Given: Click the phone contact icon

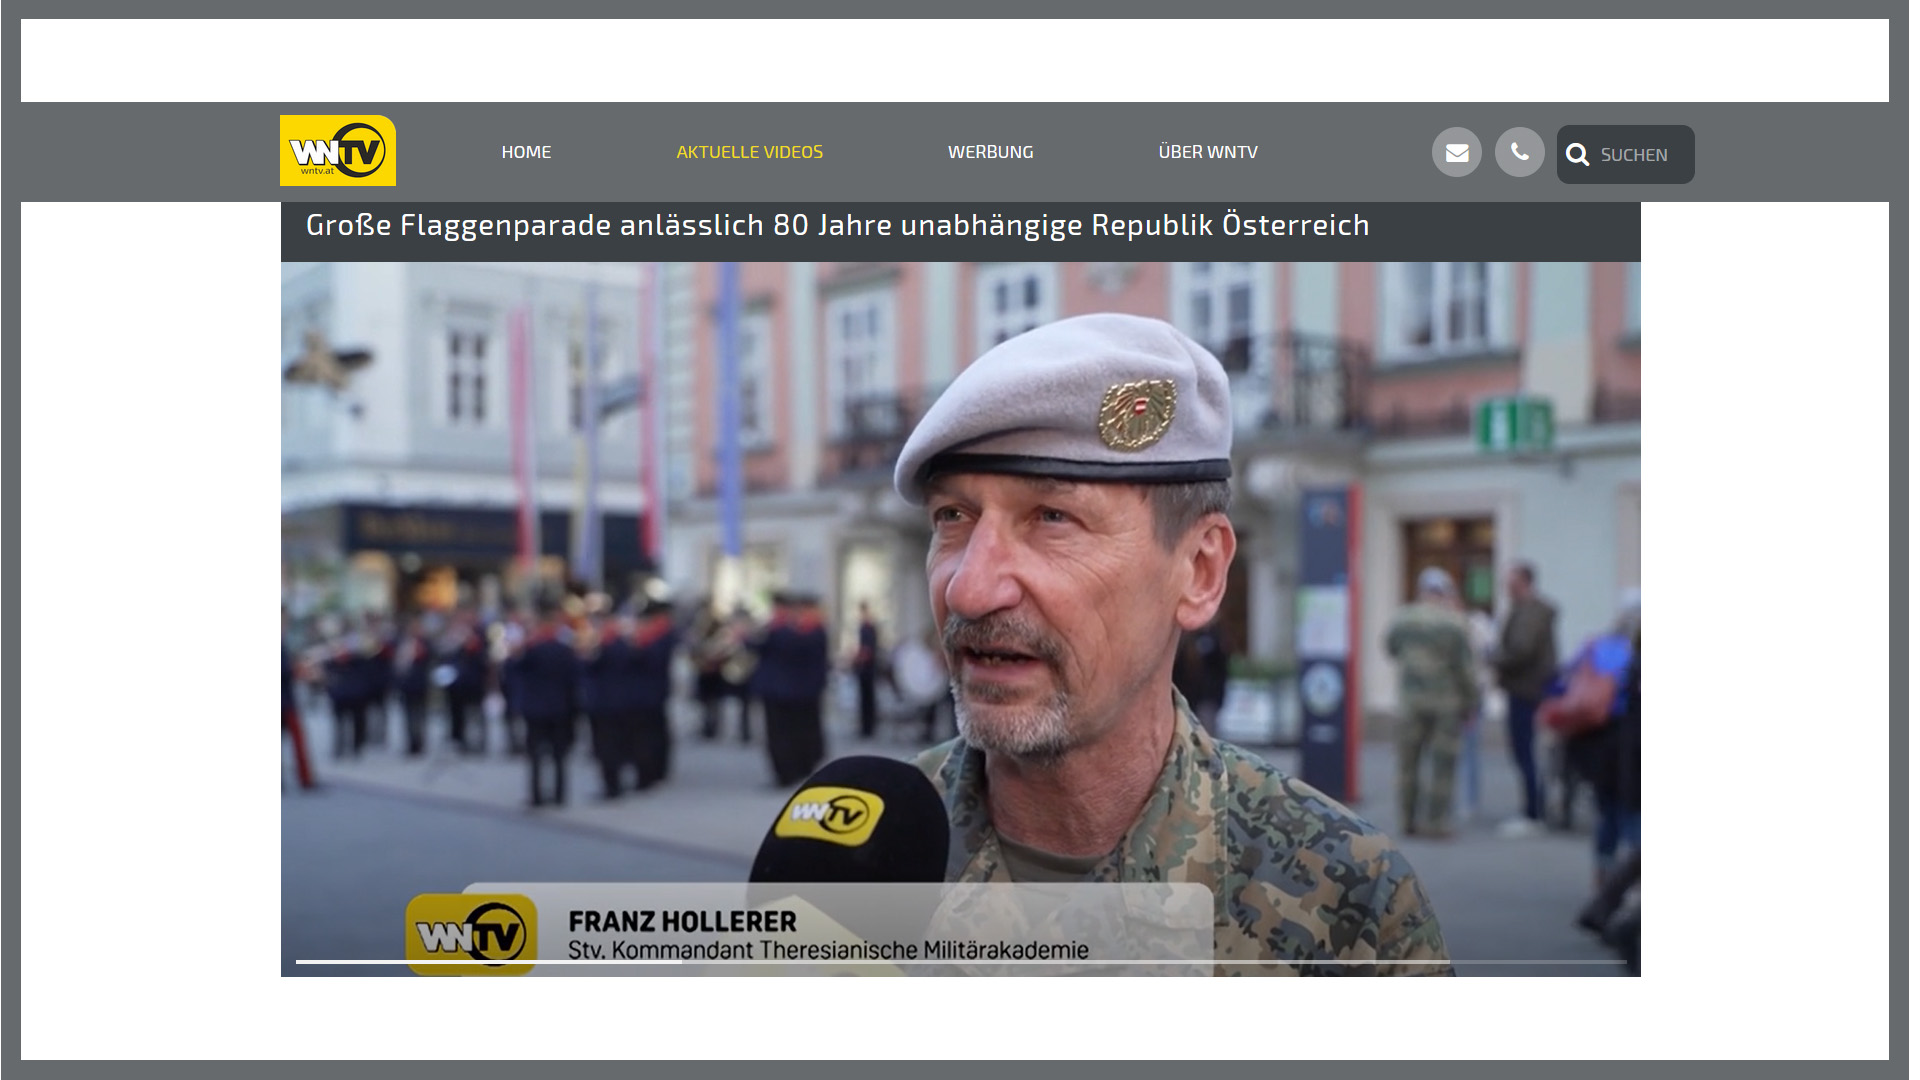Looking at the screenshot, I should (1520, 153).
